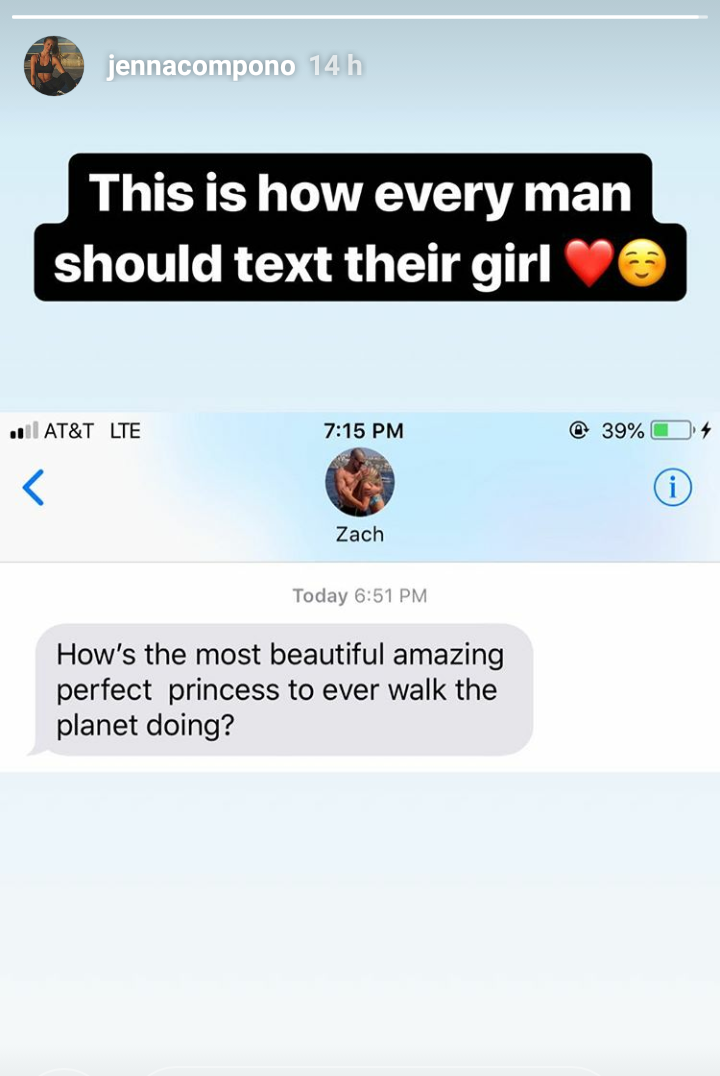720x1076 pixels.
Task: Tap the blue back chevron in Messages
Action: 33,487
